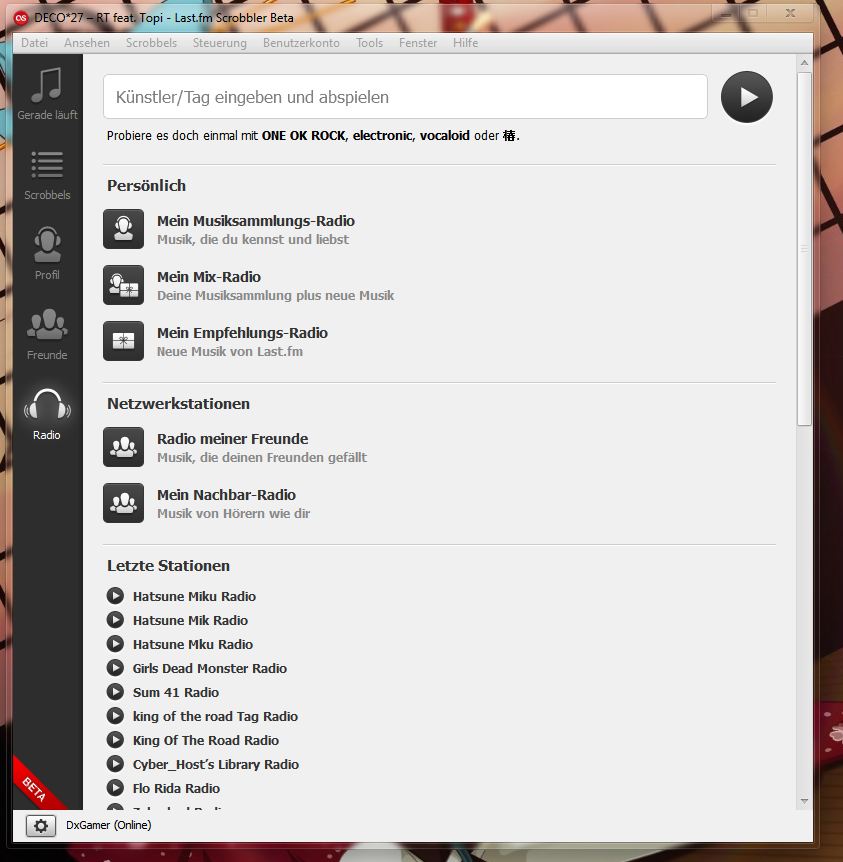Click the Mein Nachbar-Radio icon
The height and width of the screenshot is (862, 843).
(123, 503)
